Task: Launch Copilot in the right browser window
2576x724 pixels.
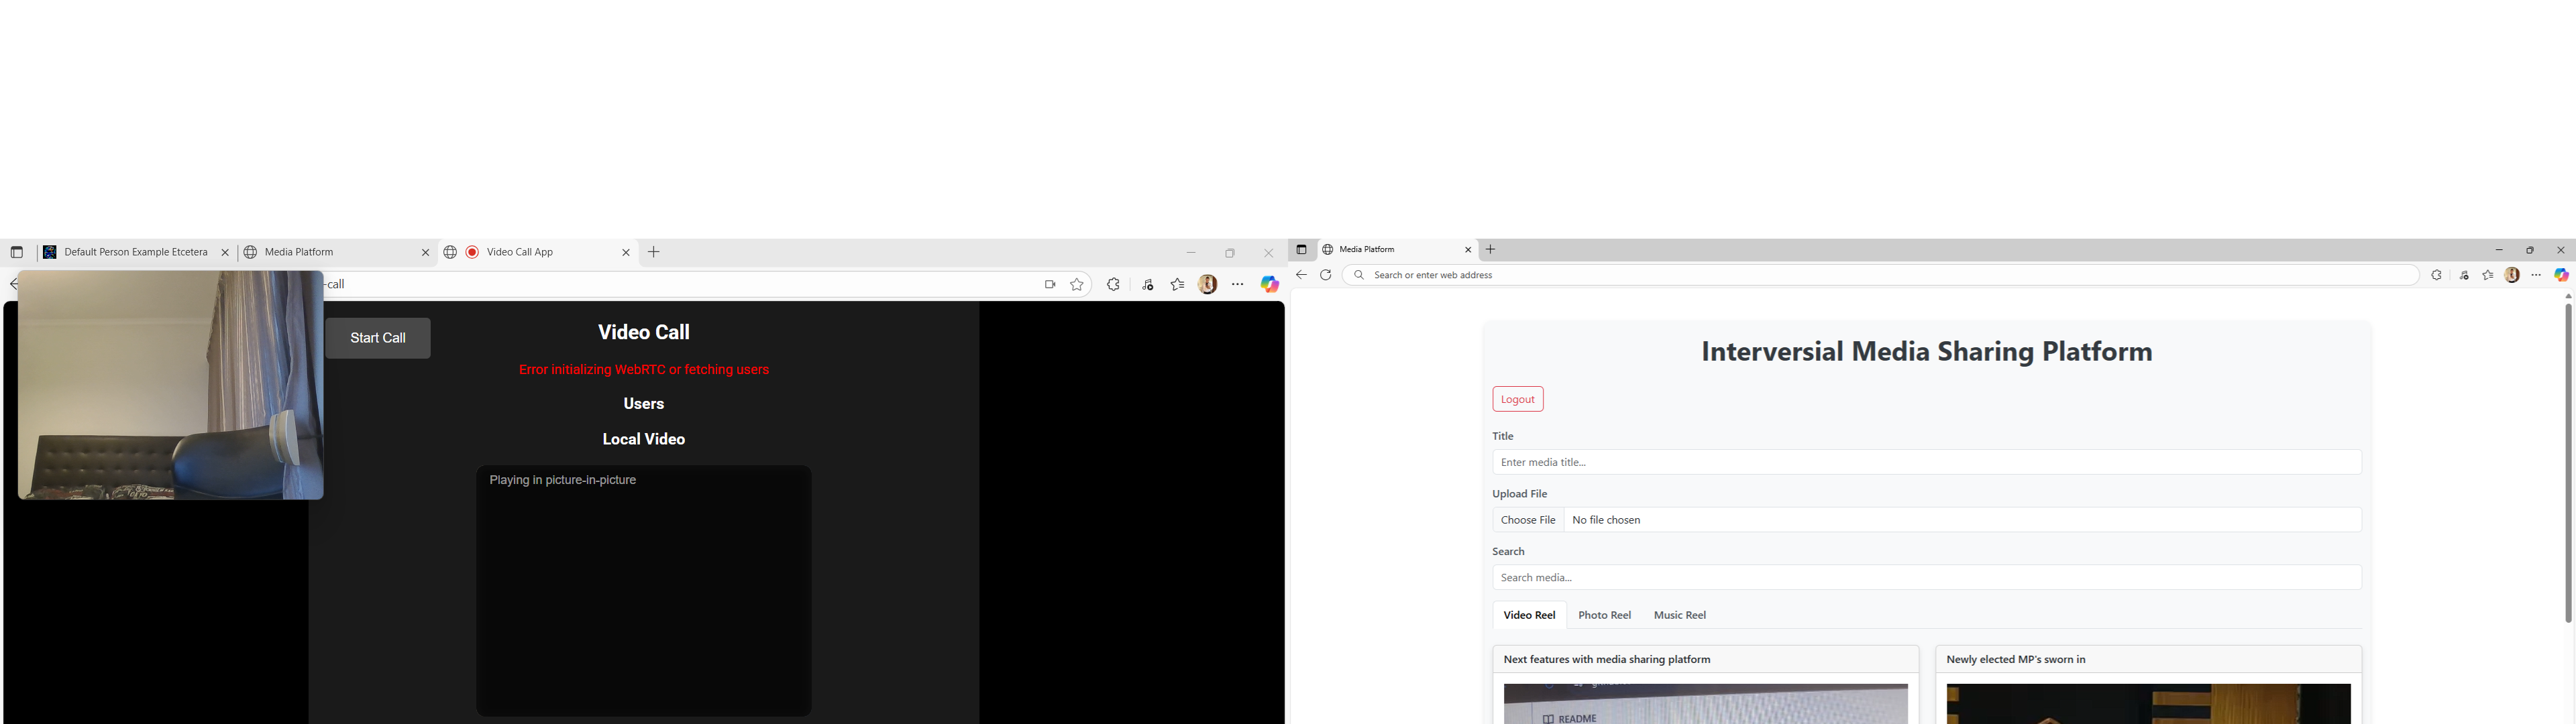Action: tap(2562, 275)
